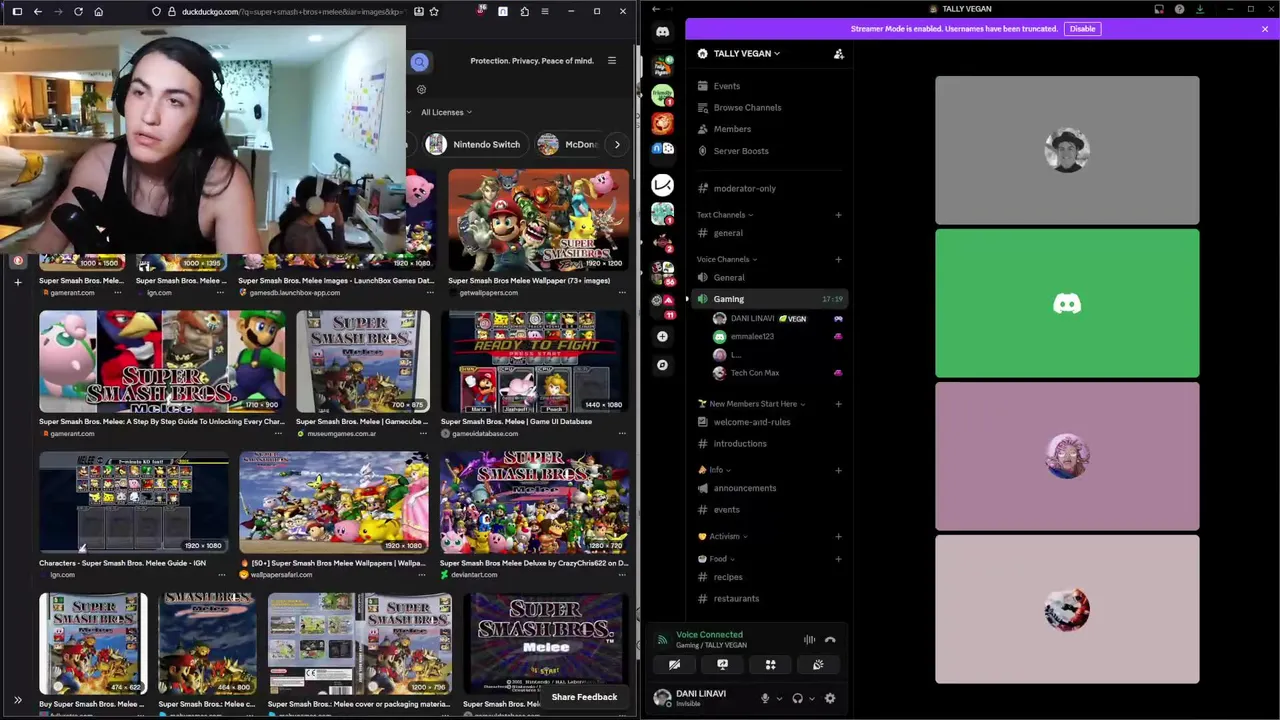Reload the DuckDuckGo page
This screenshot has height=720, width=1280.
coord(78,11)
